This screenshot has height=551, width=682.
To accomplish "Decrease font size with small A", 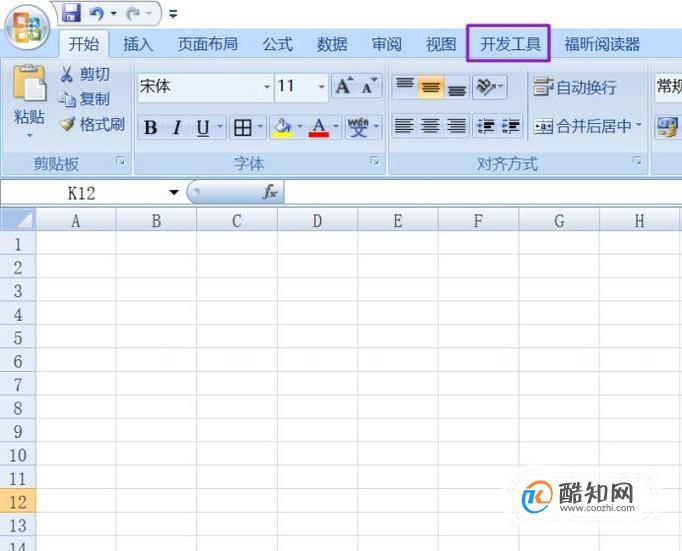I will coord(369,86).
